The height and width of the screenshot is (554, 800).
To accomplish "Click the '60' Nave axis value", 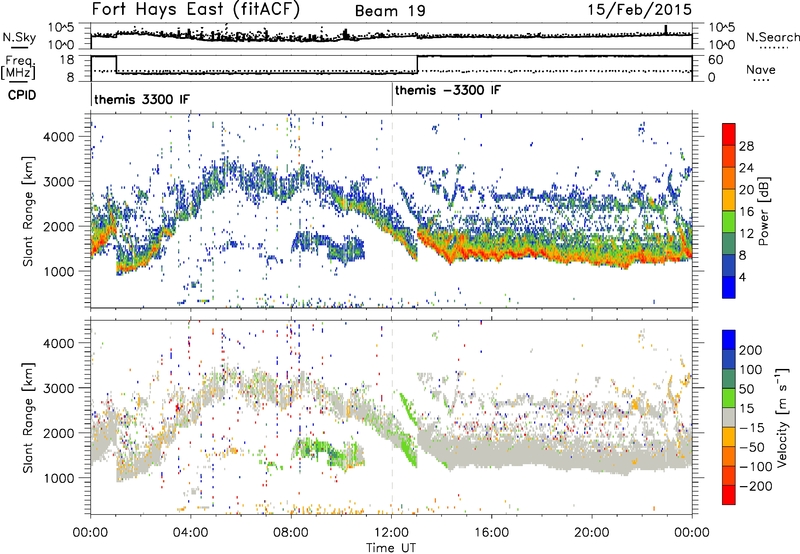I will pos(715,60).
